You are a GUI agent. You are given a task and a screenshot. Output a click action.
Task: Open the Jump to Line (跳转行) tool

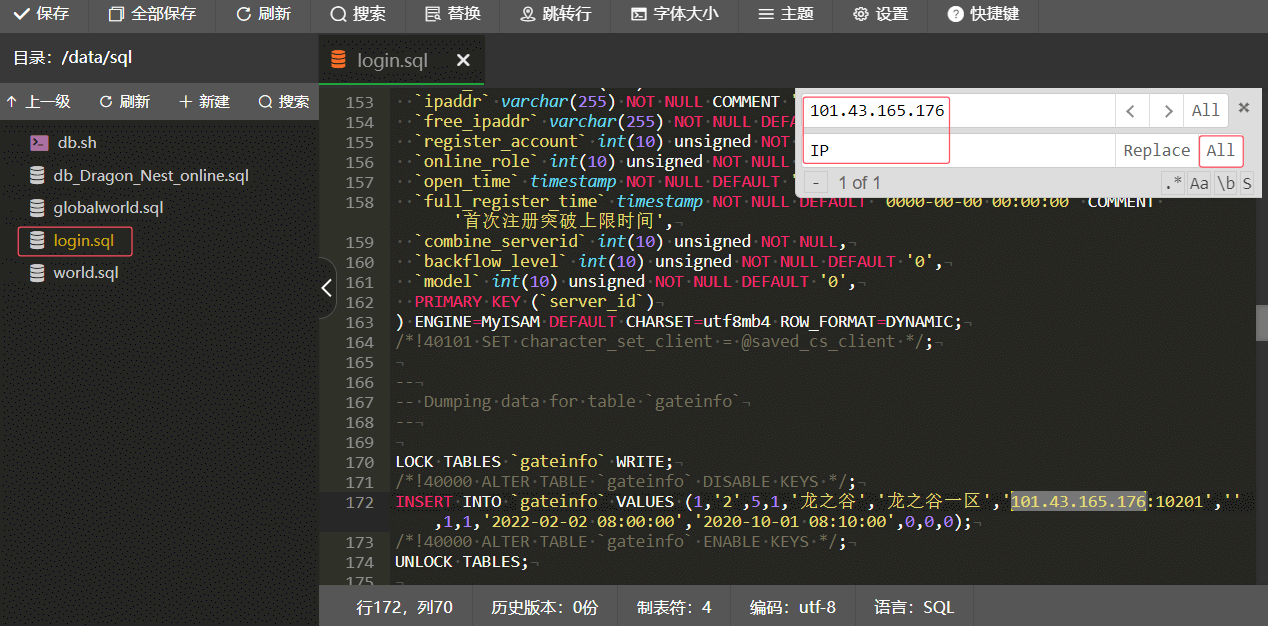555,14
